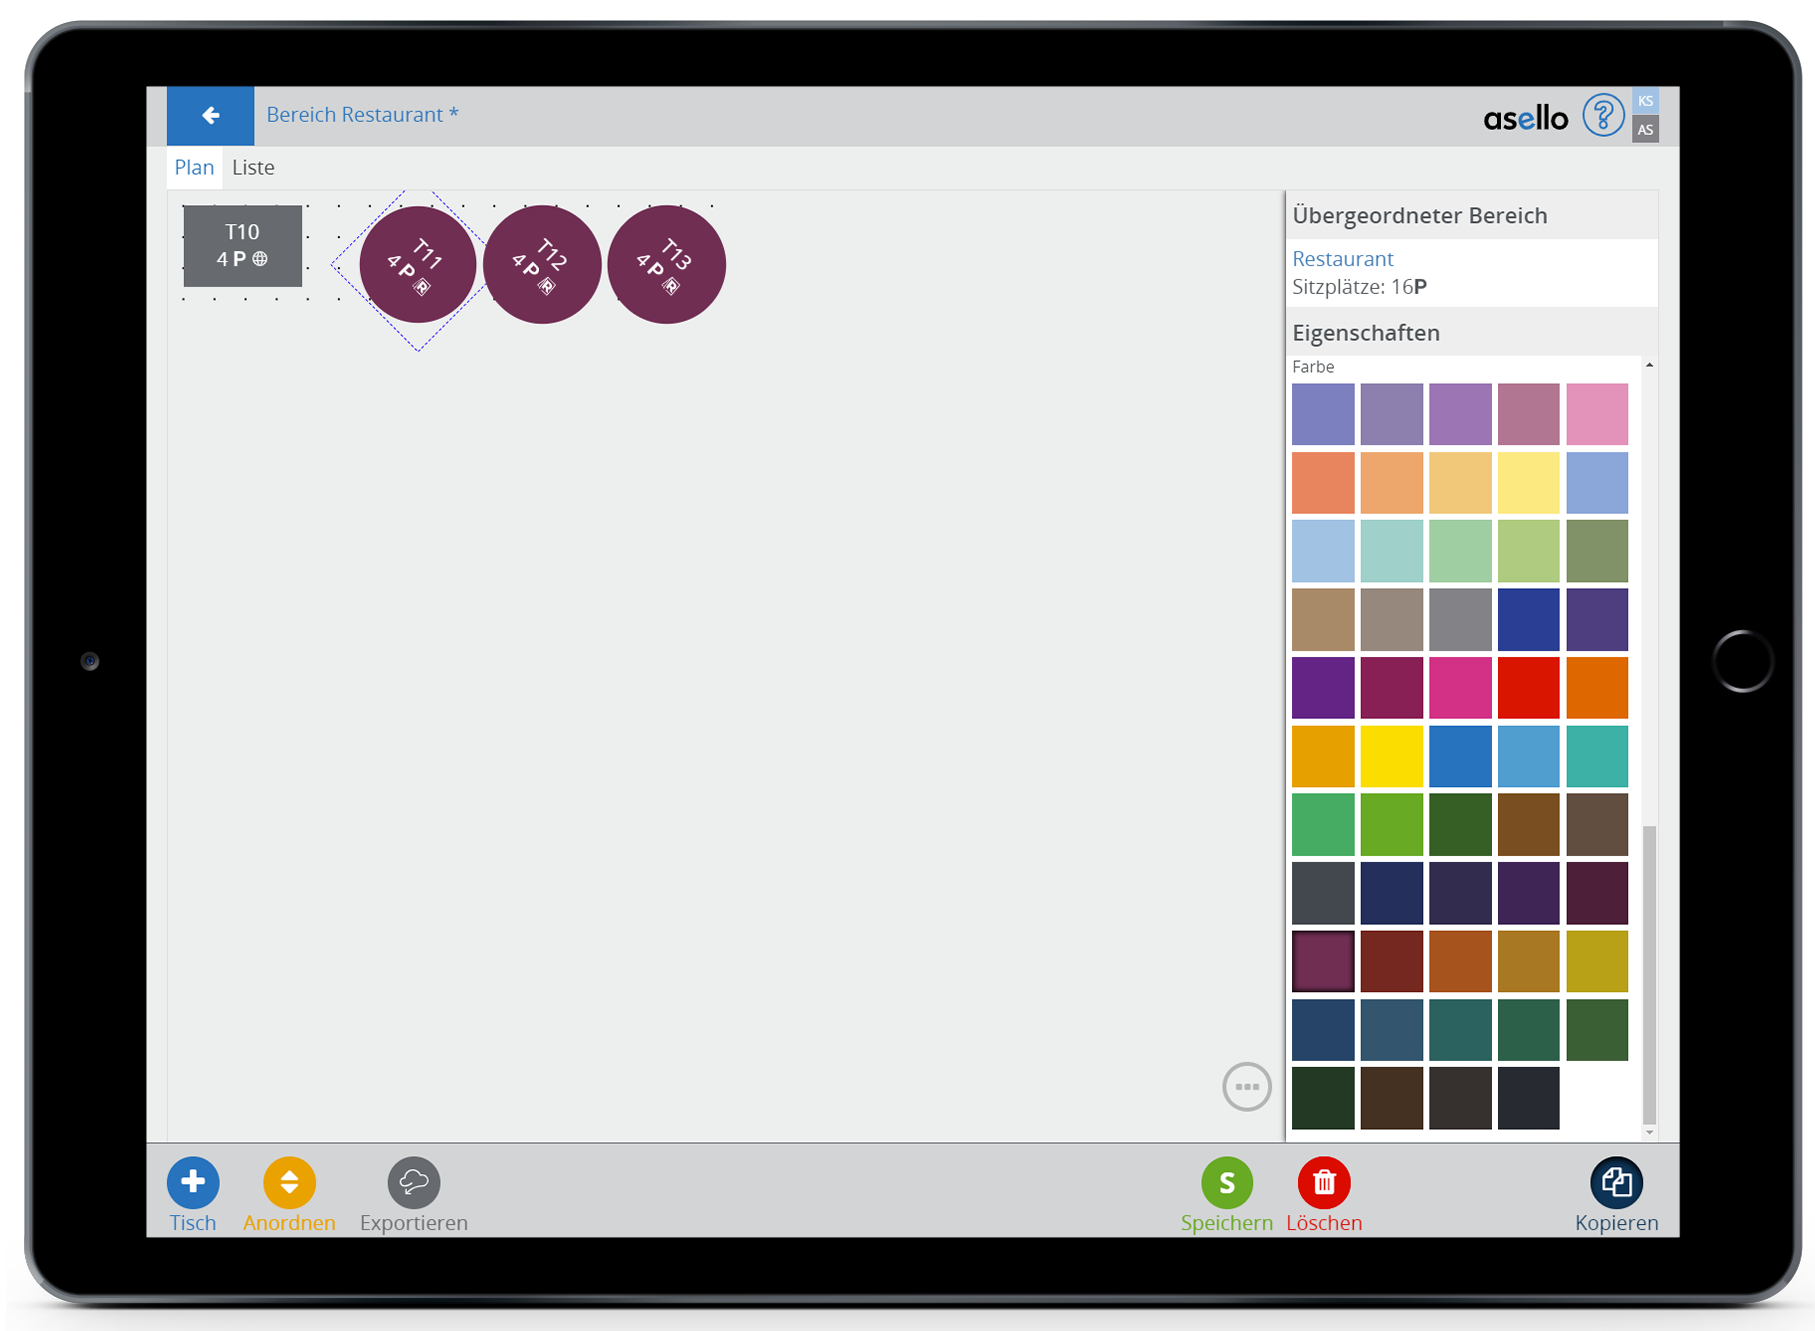The height and width of the screenshot is (1331, 1815).
Task: Delete selection with the Löschen trash icon
Action: [1323, 1182]
